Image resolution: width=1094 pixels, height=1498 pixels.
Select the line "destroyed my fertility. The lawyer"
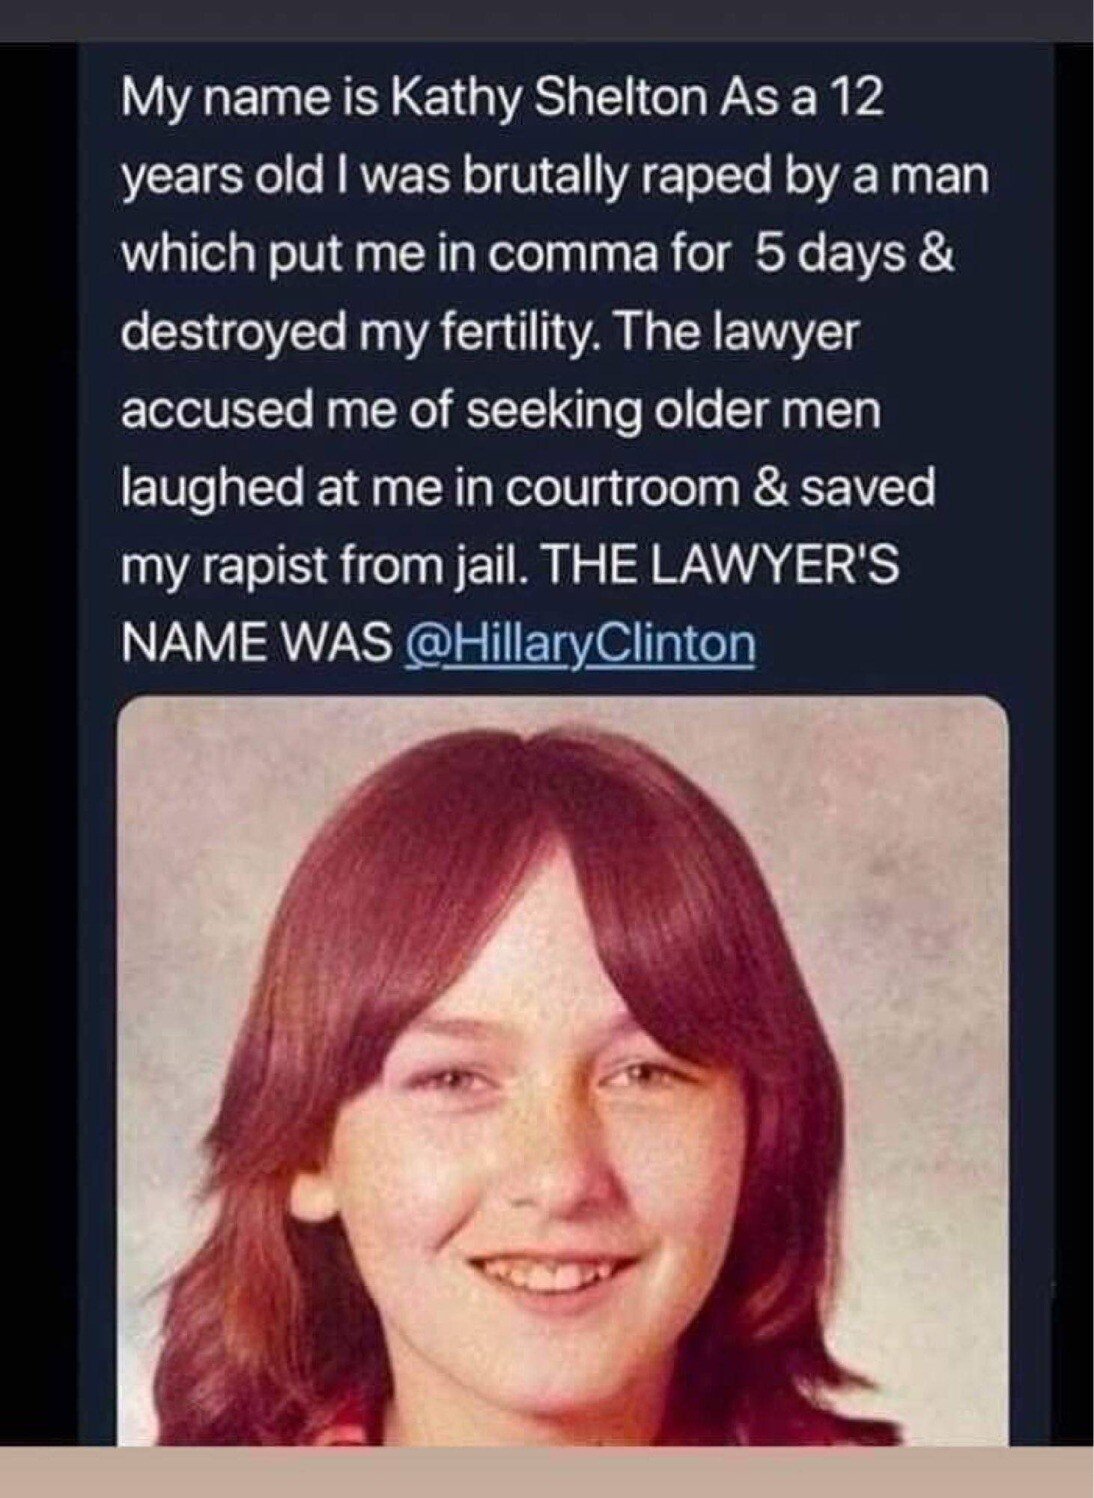click(x=490, y=335)
